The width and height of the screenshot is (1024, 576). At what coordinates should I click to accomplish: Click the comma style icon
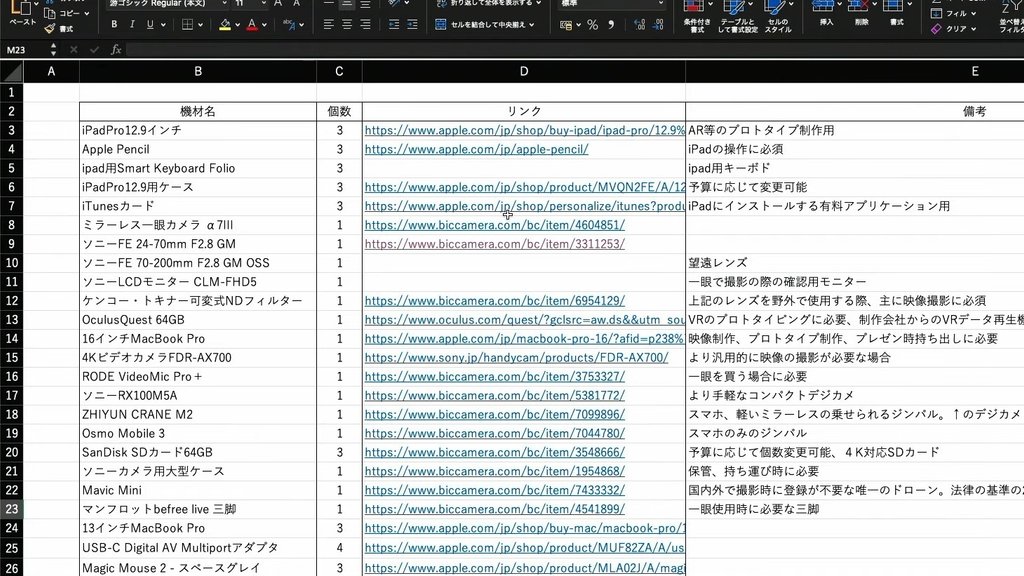[x=611, y=25]
